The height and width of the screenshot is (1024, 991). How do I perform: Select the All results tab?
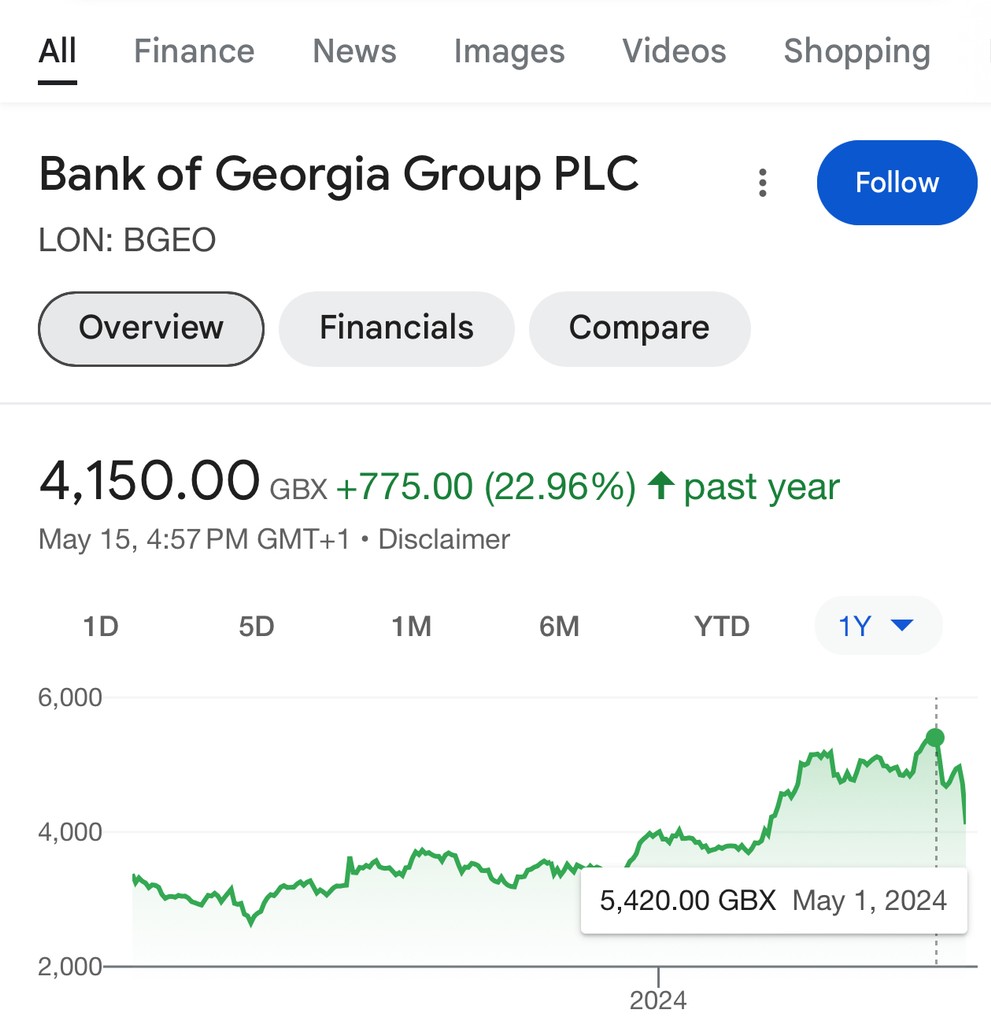pos(57,51)
